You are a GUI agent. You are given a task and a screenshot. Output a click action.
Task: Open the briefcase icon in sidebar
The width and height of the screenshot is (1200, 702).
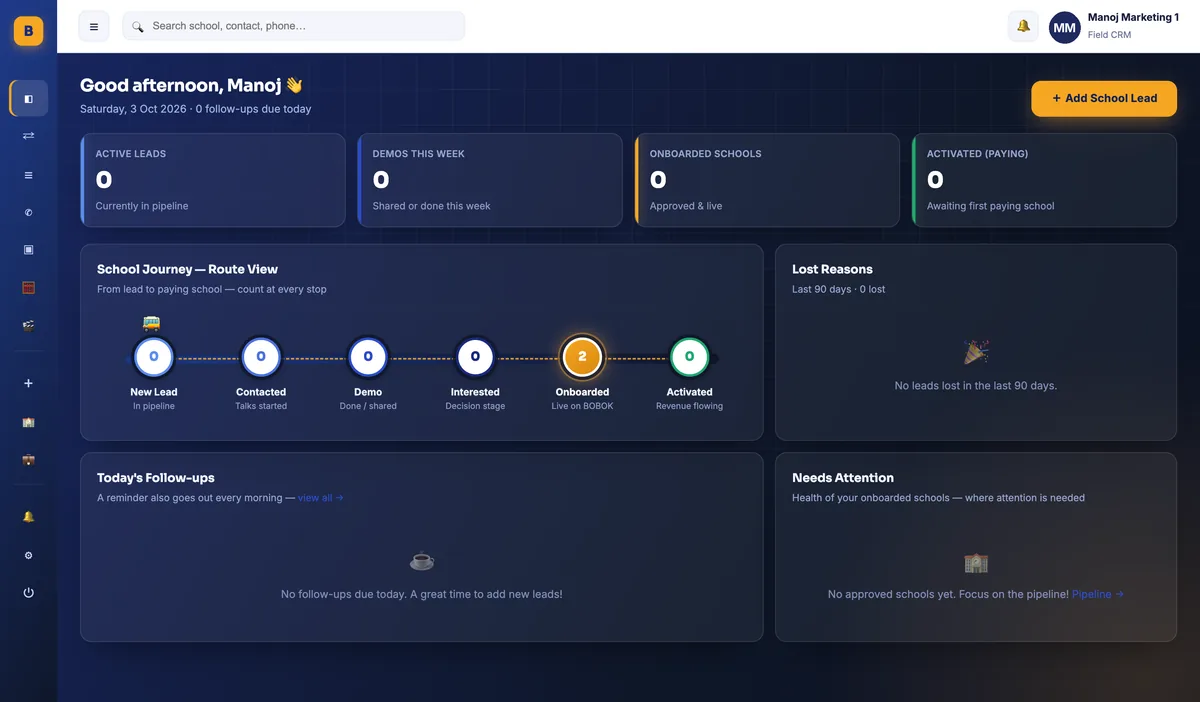[x=28, y=460]
